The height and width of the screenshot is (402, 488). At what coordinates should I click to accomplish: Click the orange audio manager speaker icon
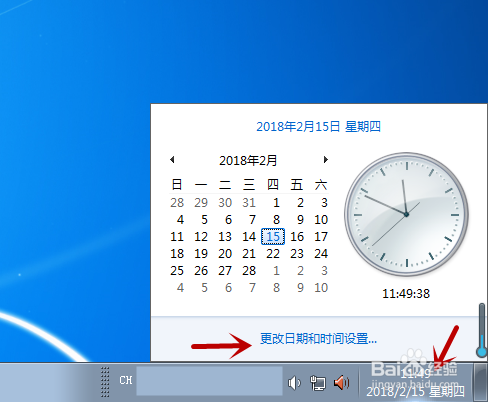pos(342,383)
